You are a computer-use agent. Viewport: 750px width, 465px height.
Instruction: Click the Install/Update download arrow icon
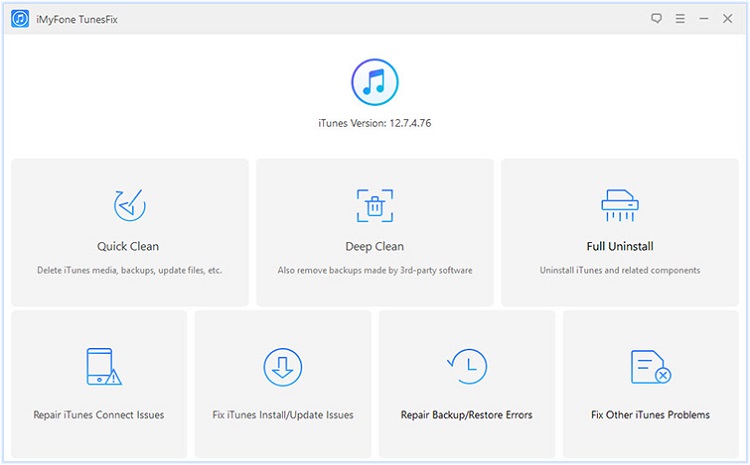pos(283,367)
